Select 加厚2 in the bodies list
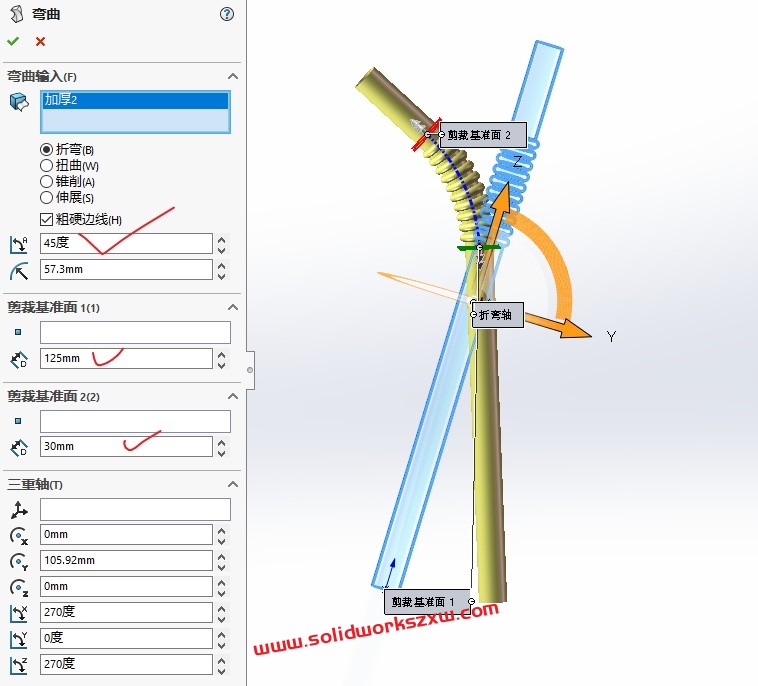758x686 pixels. pos(135,101)
